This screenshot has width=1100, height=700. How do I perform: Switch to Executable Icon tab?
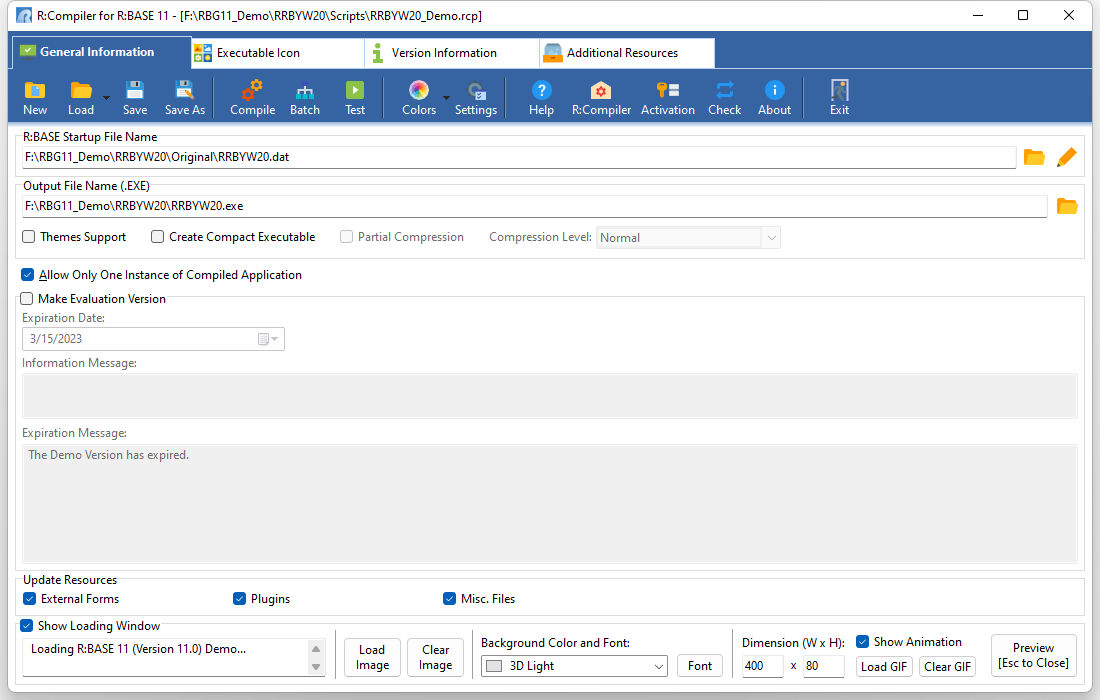pyautogui.click(x=278, y=53)
